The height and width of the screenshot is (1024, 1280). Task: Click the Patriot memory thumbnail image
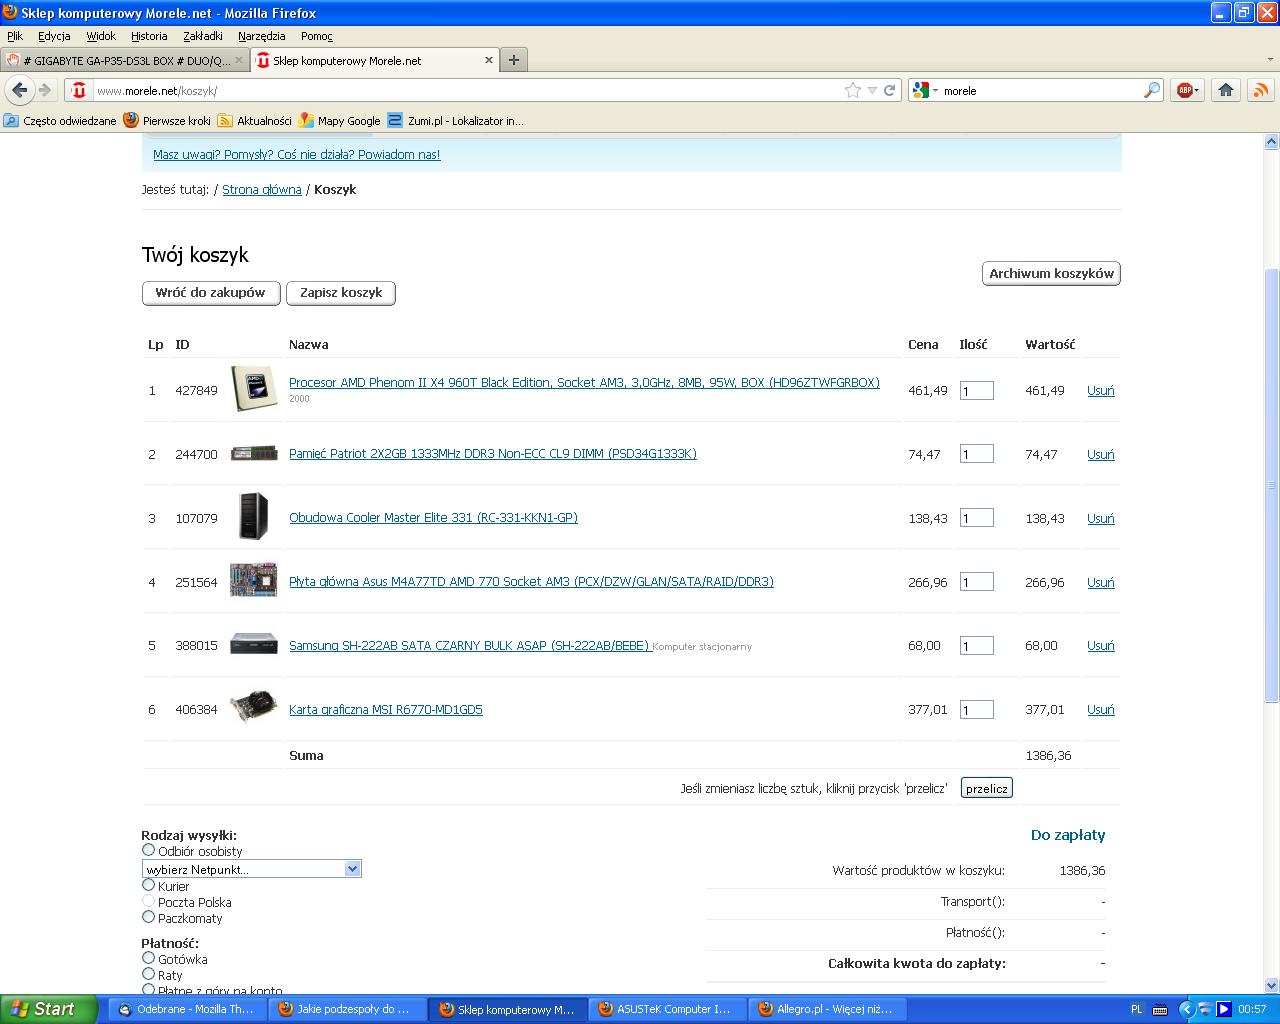click(x=254, y=453)
